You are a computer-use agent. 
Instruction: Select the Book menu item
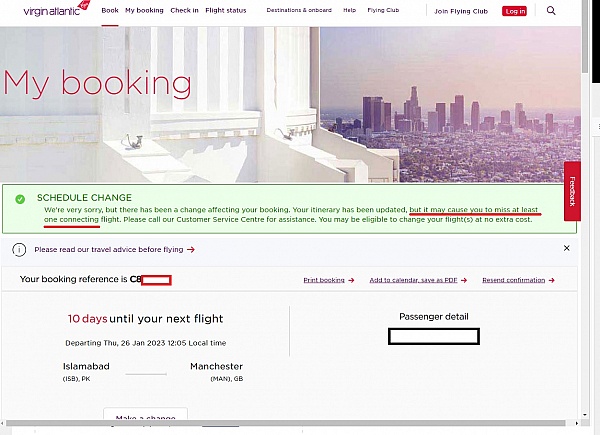click(110, 10)
